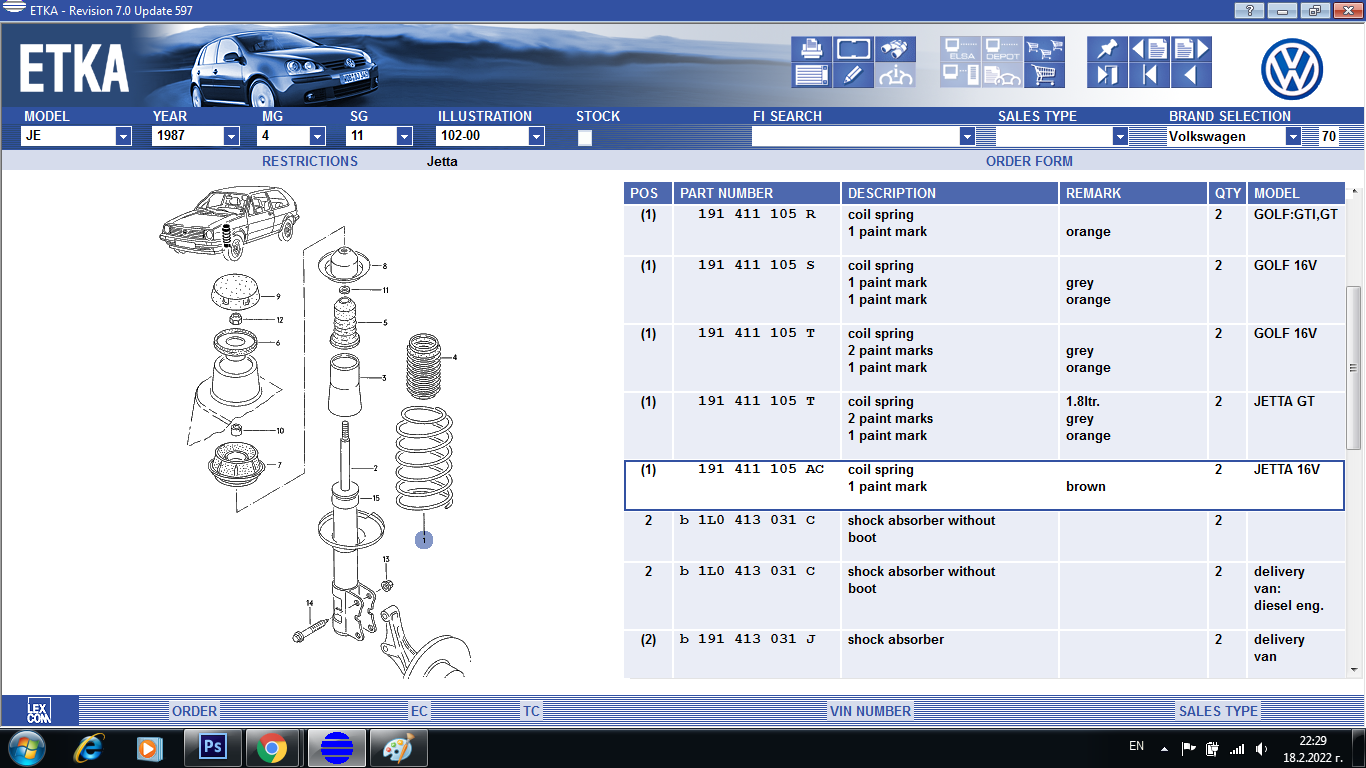Viewport: 1366px width, 768px height.
Task: Click the exit door icon
Action: (1106, 75)
